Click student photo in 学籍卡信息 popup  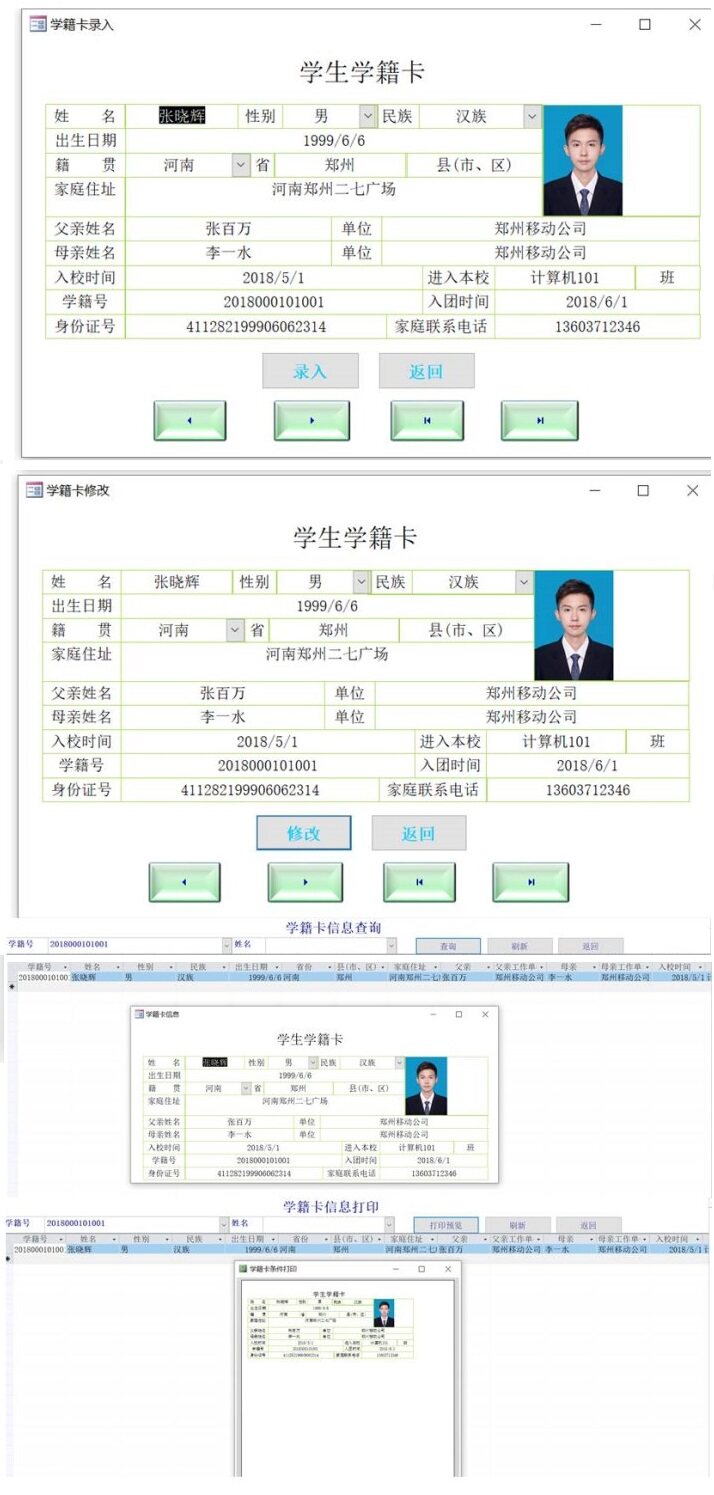click(427, 1086)
